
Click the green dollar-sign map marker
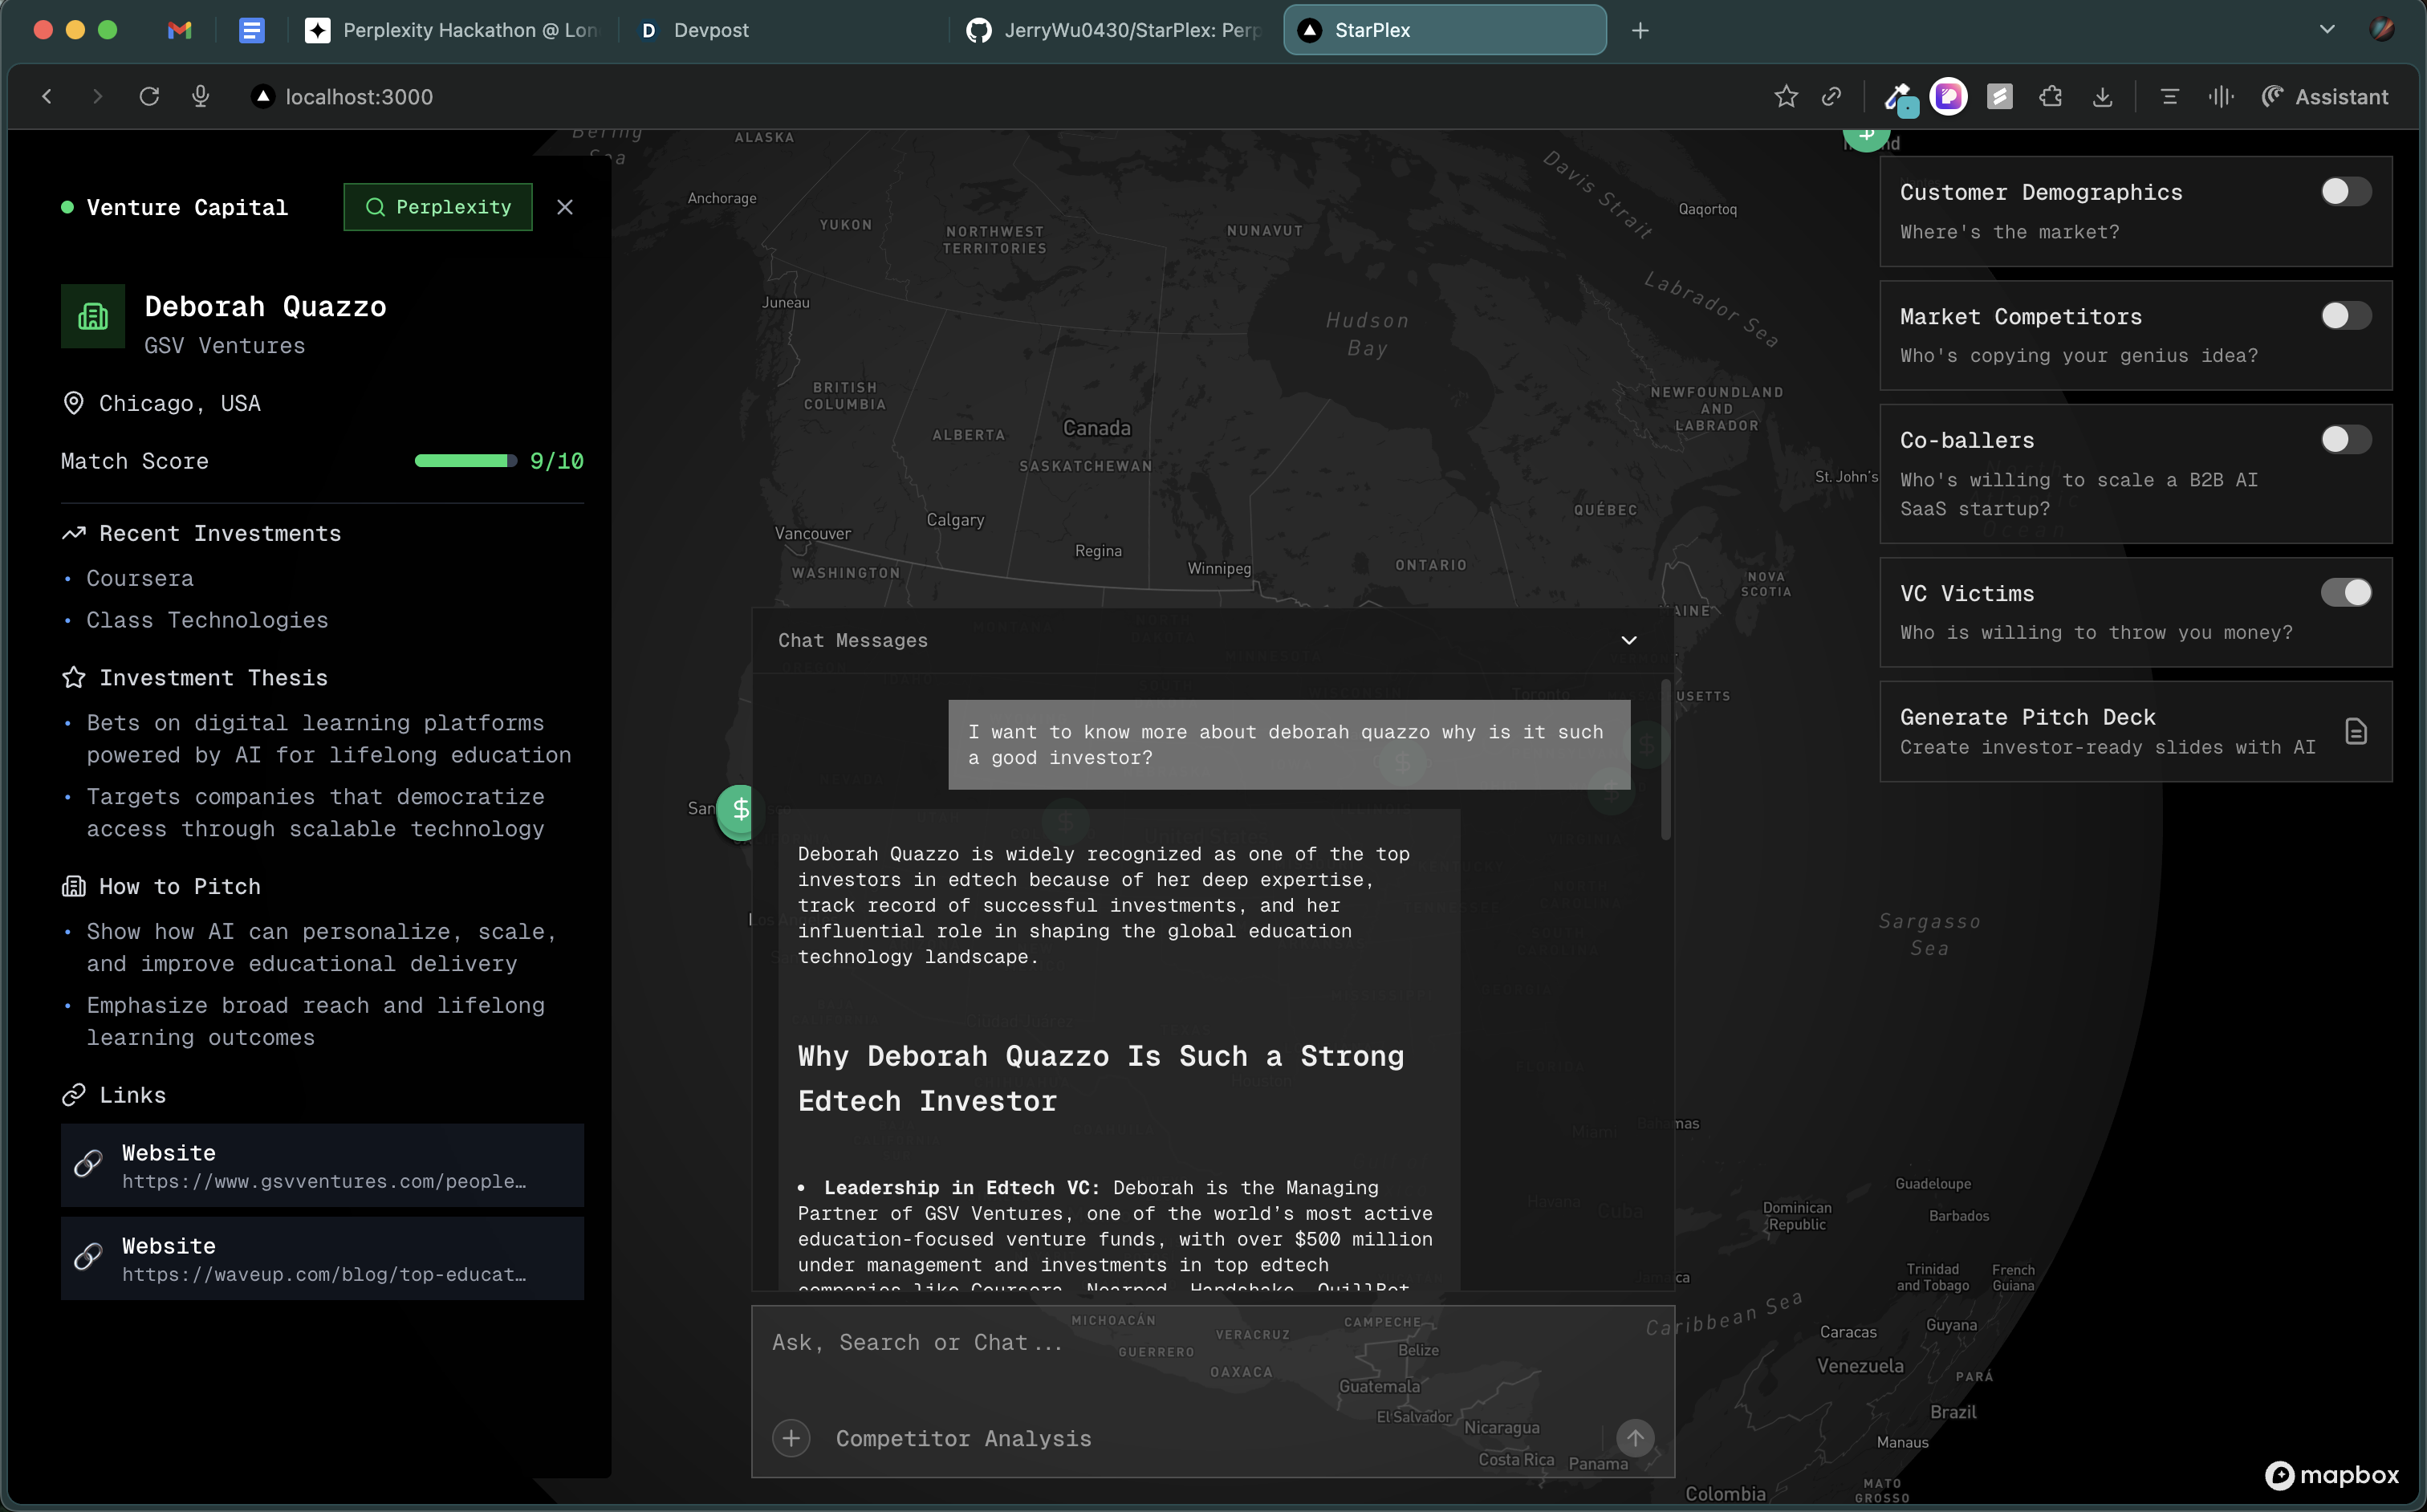(740, 810)
